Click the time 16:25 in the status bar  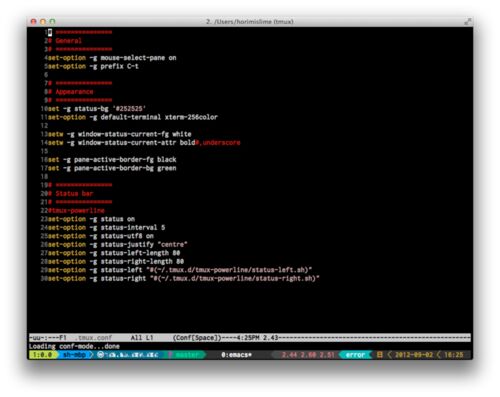[453, 355]
